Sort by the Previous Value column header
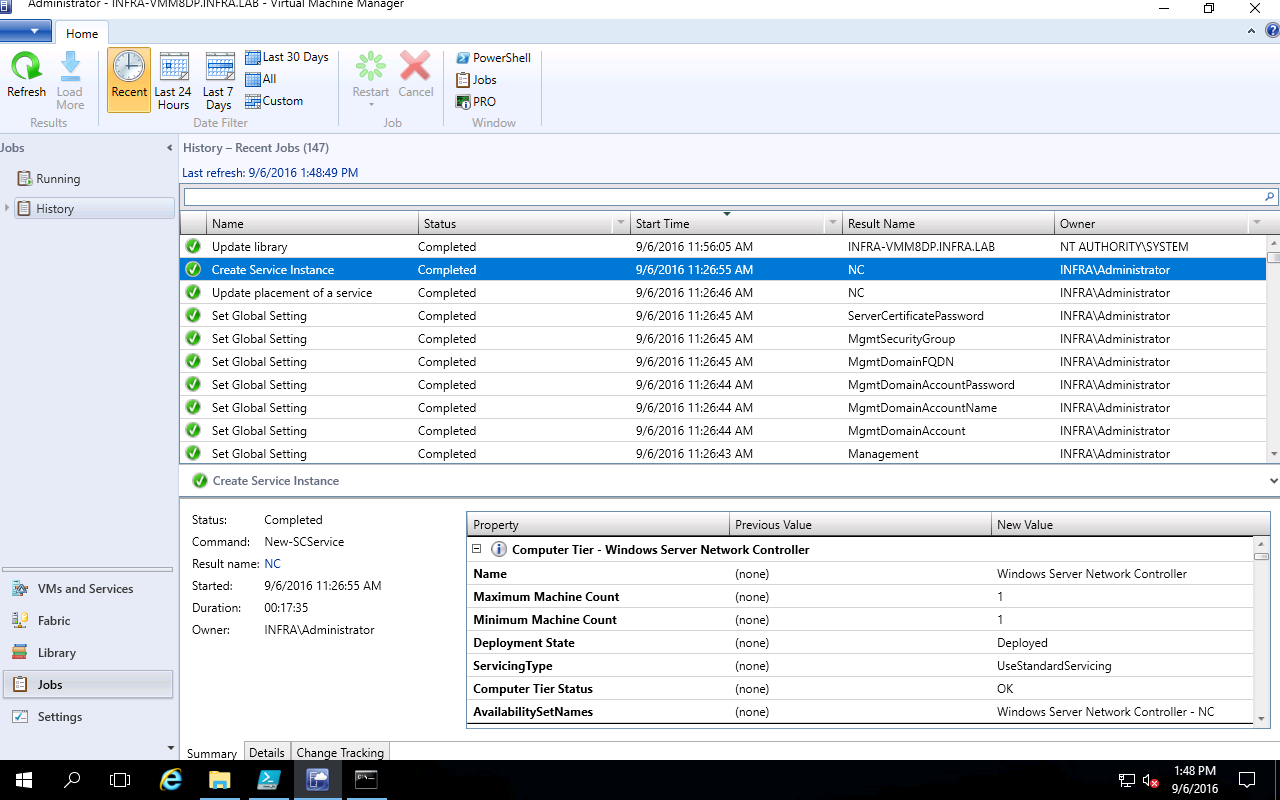Image resolution: width=1280 pixels, height=800 pixels. (x=860, y=525)
